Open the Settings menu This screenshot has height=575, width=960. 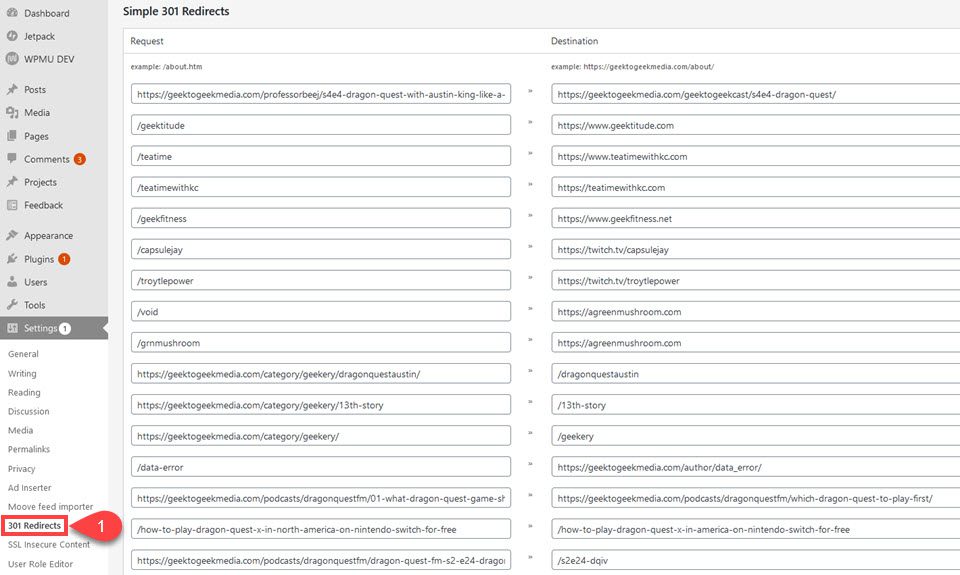point(40,328)
